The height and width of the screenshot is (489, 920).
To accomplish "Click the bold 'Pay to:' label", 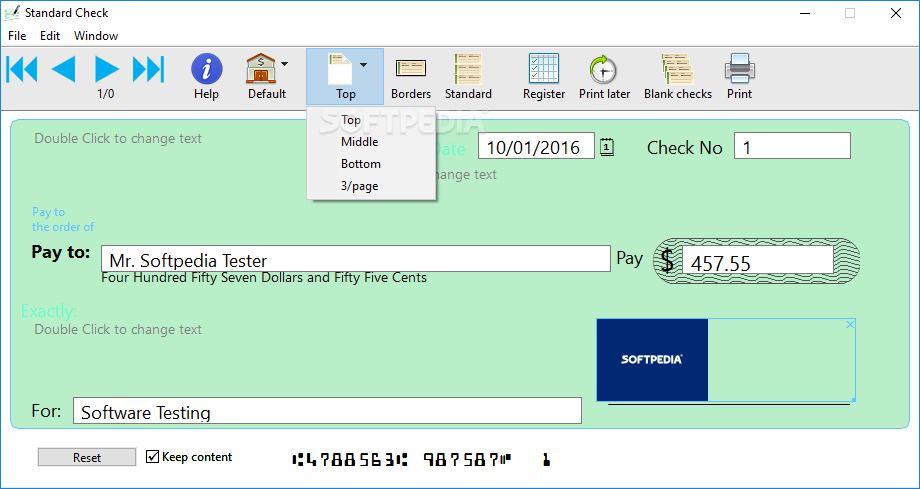I will point(60,252).
